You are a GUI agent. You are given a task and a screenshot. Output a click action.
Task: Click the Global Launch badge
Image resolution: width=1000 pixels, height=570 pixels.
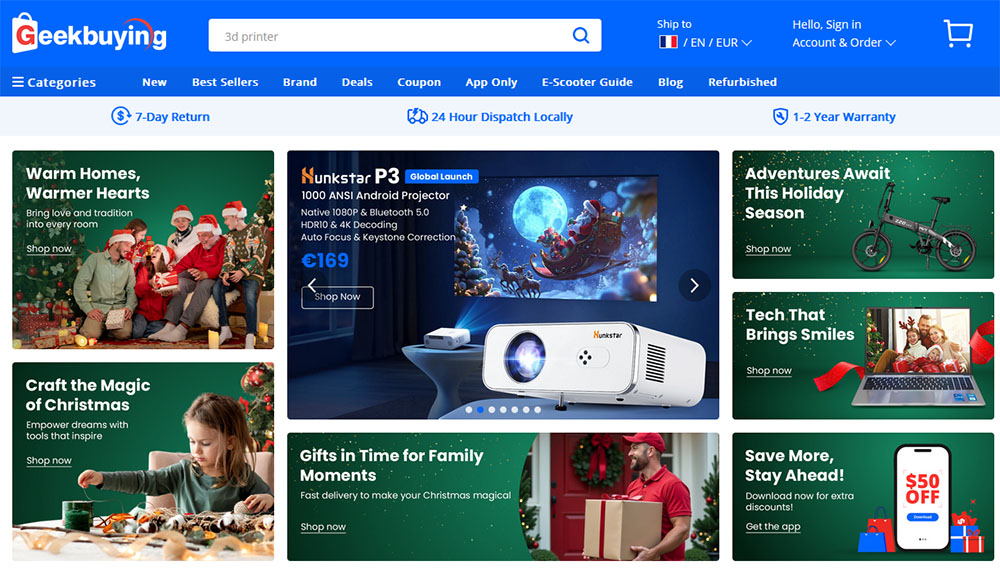(441, 177)
